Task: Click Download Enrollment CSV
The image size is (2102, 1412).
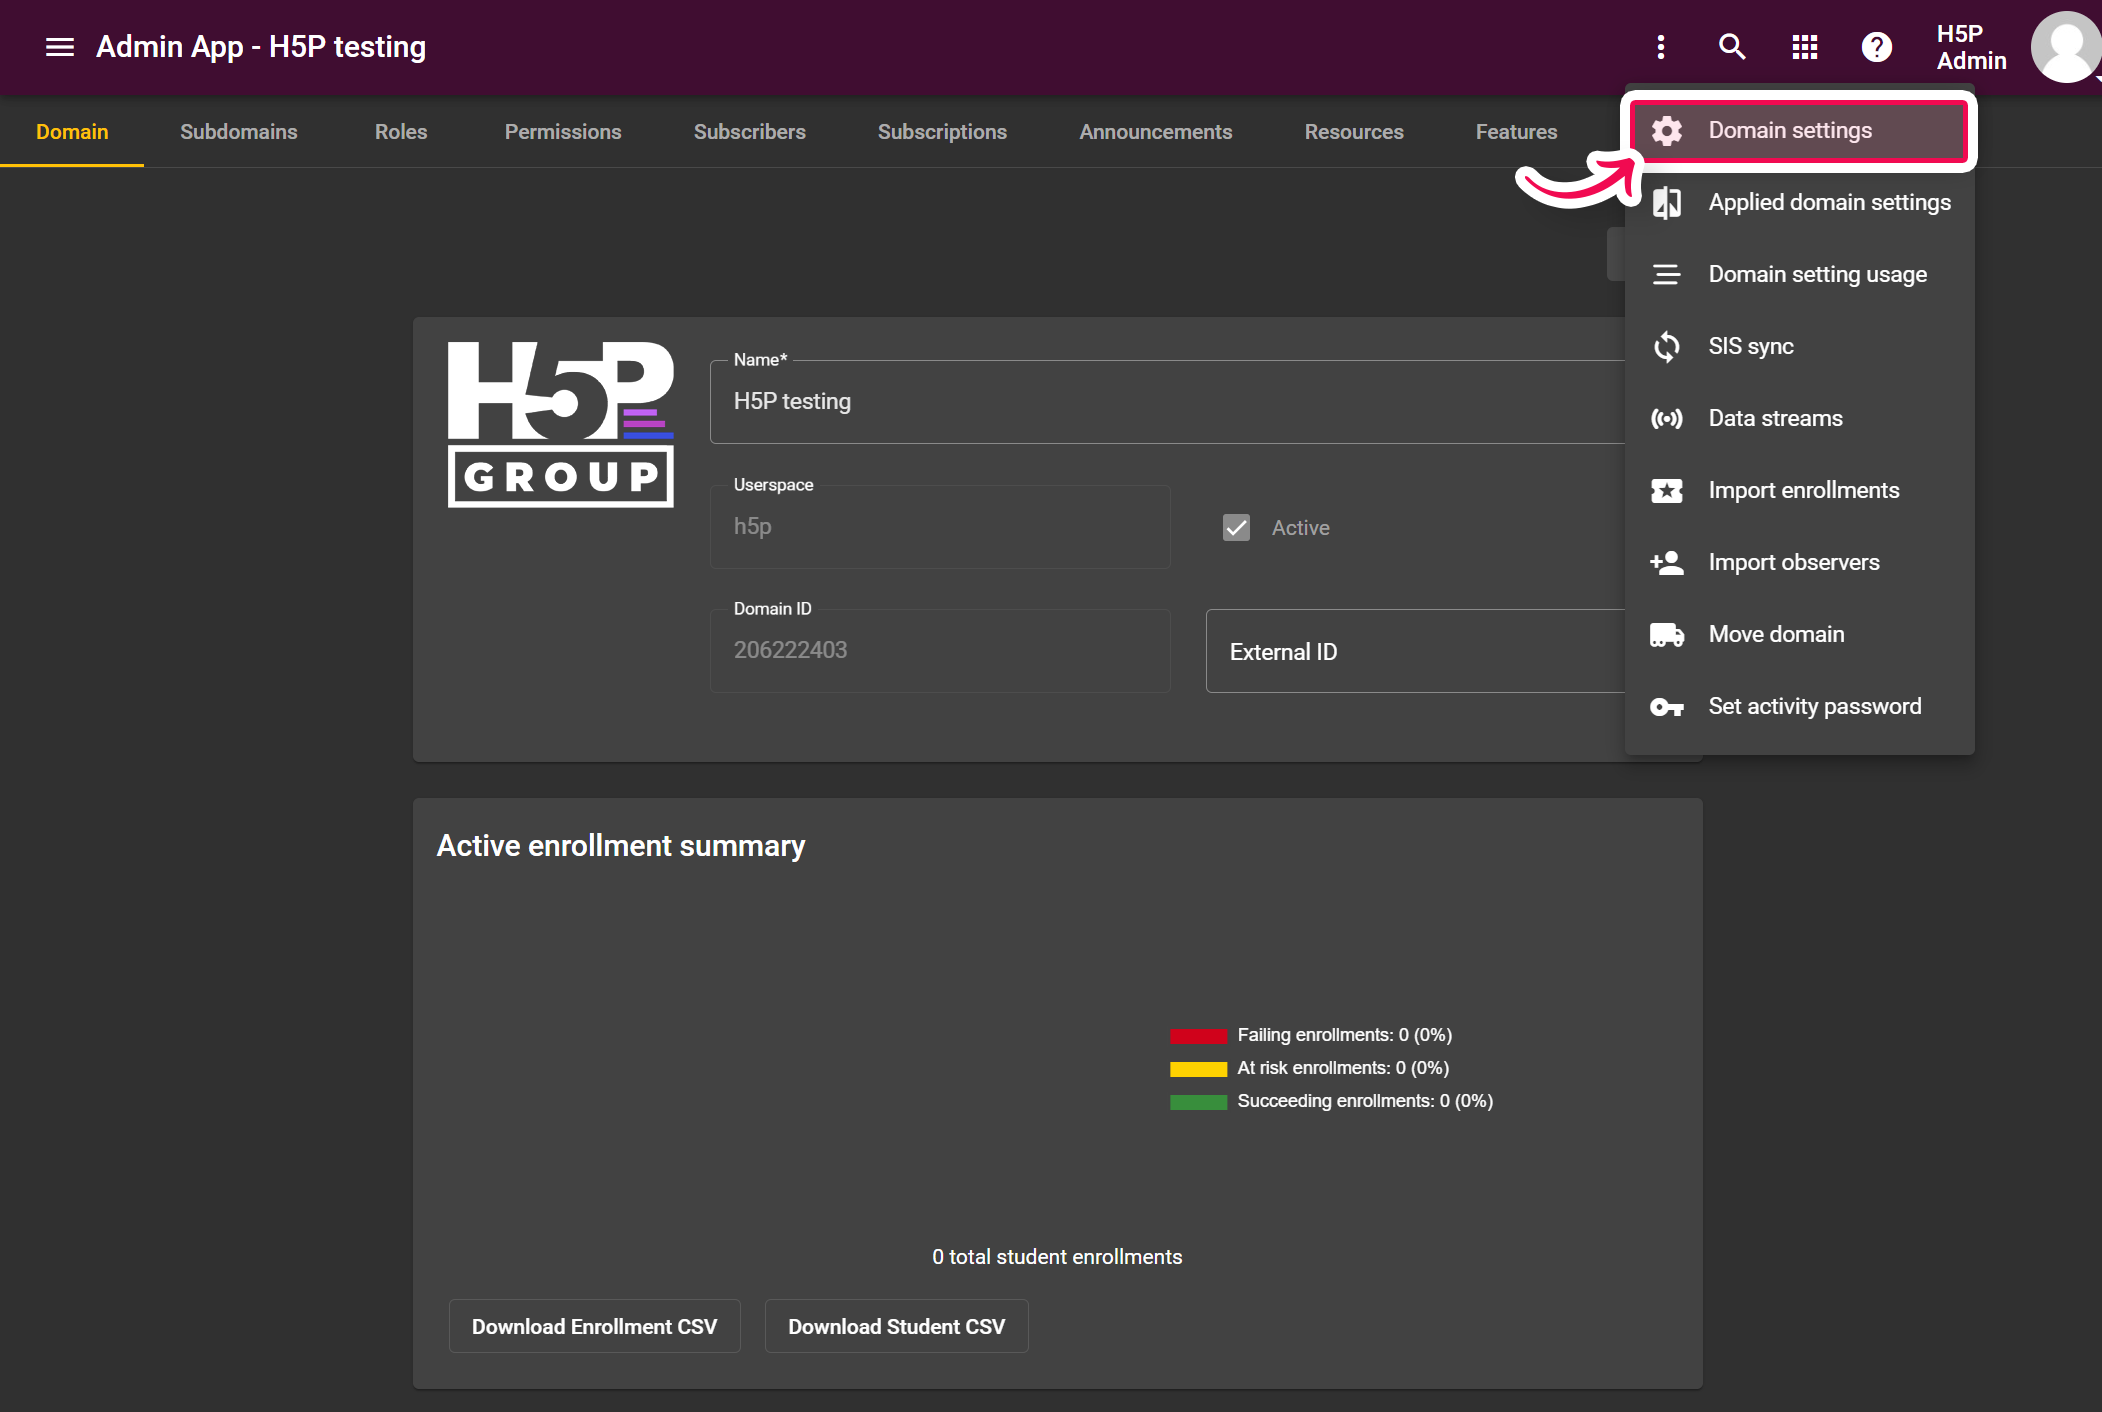Action: click(594, 1326)
